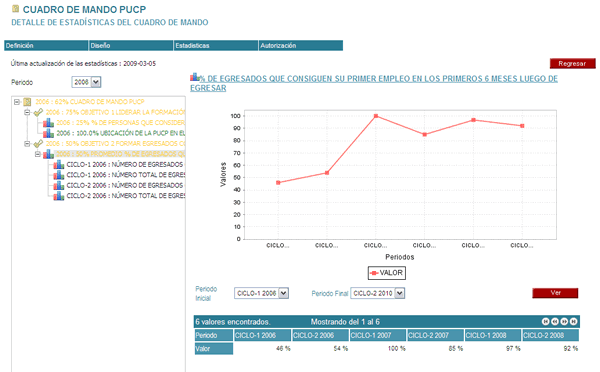Select 2006 : 75% OBJETIVO 1 LIDERAR row

pyautogui.click(x=115, y=113)
